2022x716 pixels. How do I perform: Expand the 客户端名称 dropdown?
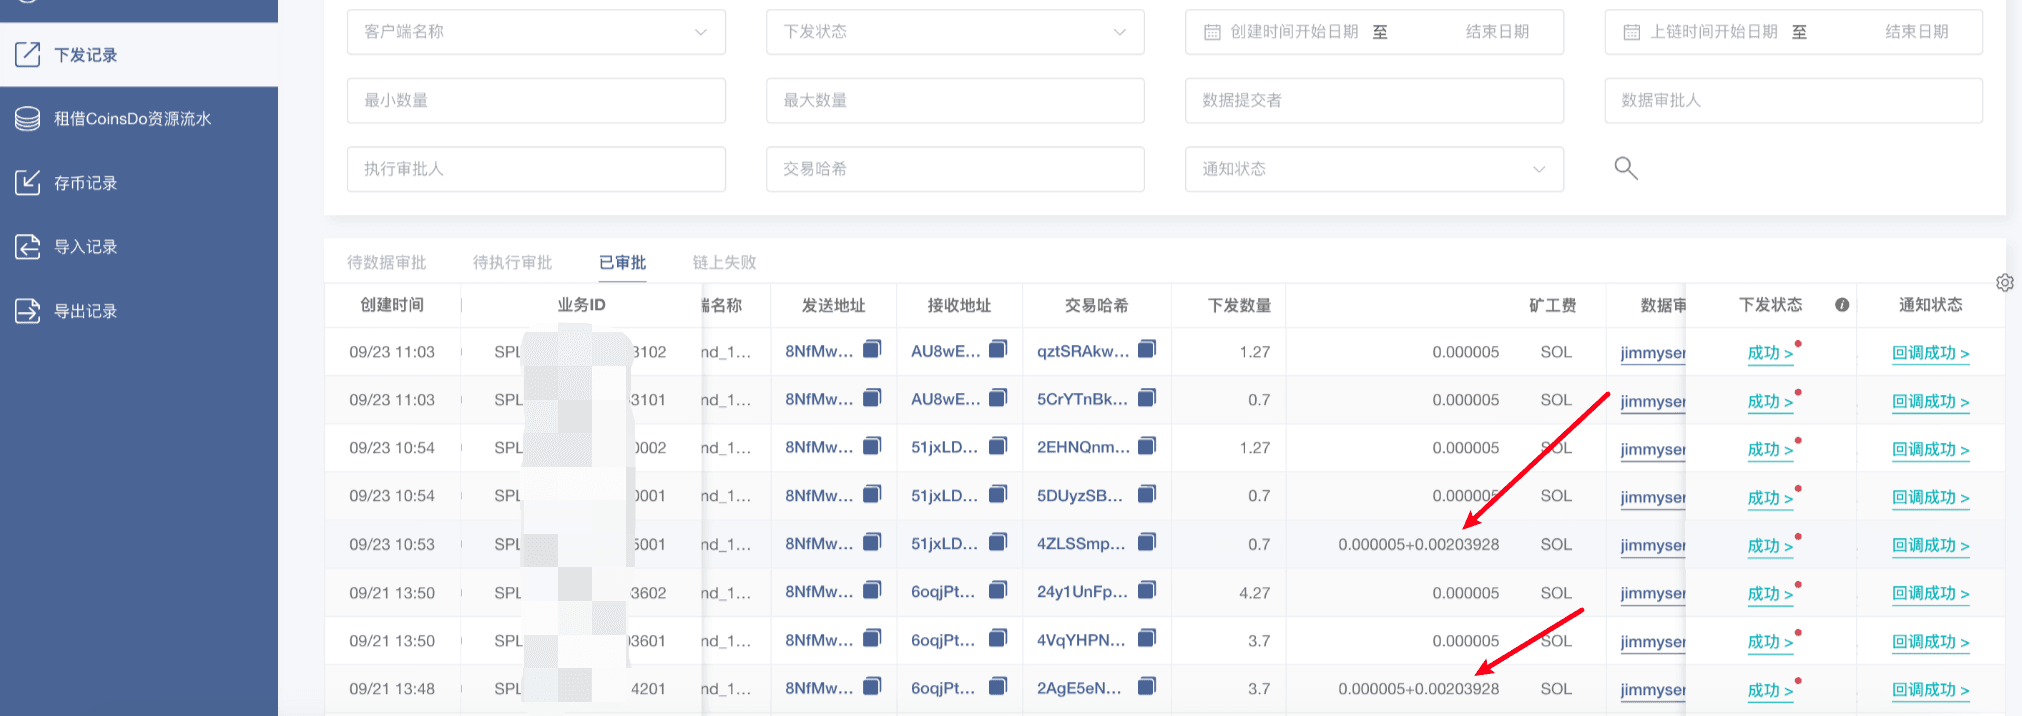pyautogui.click(x=536, y=32)
